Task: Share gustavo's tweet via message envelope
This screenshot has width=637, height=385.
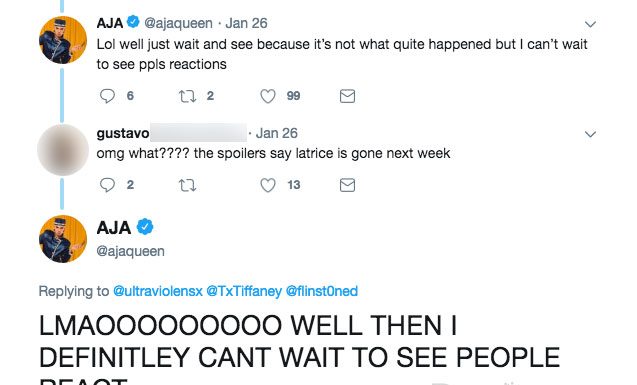Action: 347,185
